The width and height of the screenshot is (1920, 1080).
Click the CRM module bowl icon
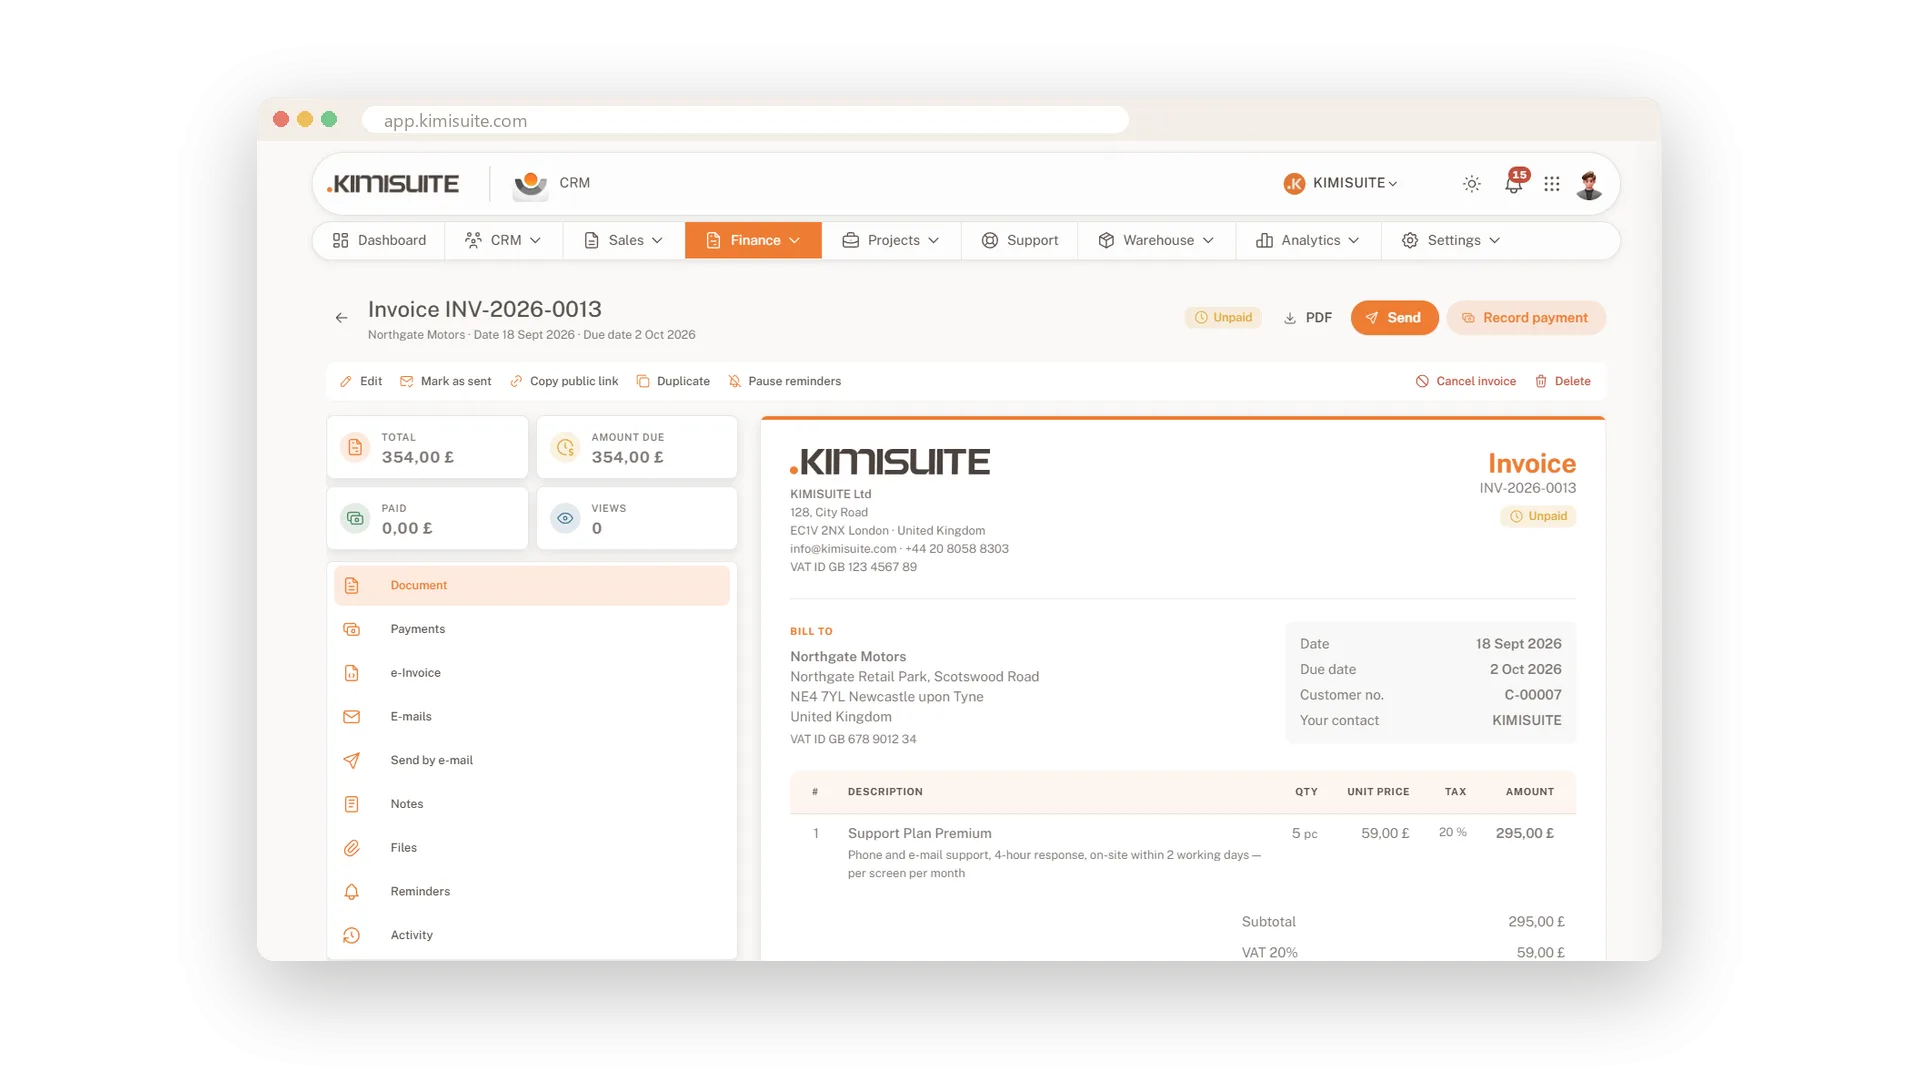coord(530,184)
